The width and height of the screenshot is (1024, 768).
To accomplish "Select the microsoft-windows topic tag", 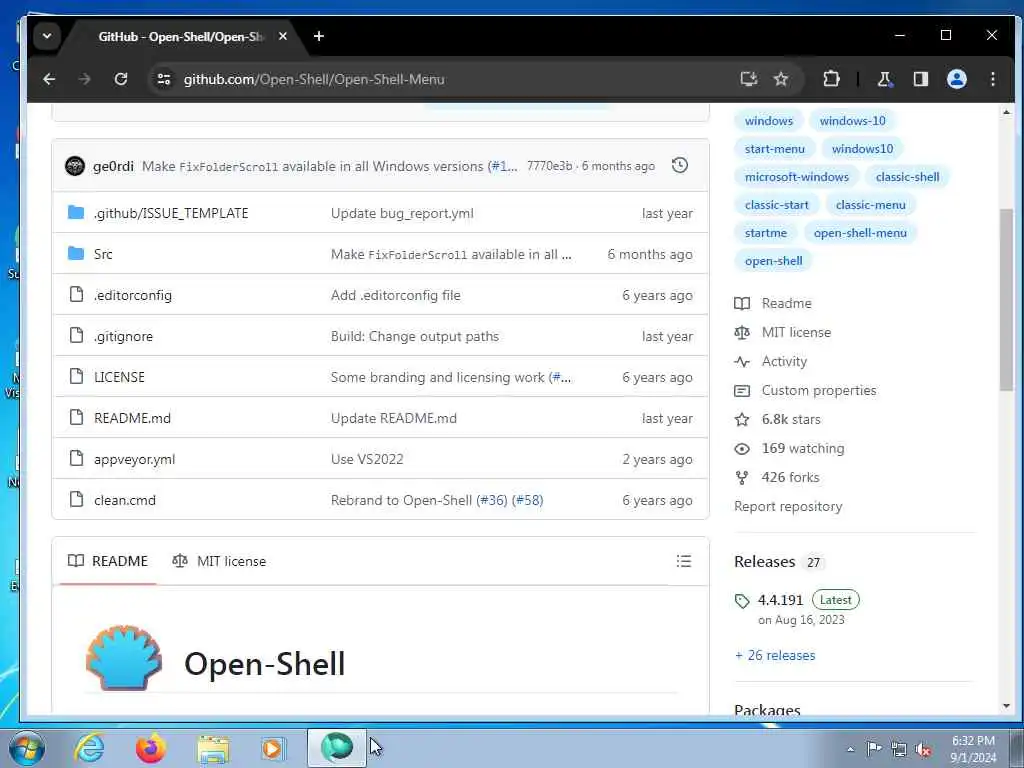I will [x=797, y=177].
